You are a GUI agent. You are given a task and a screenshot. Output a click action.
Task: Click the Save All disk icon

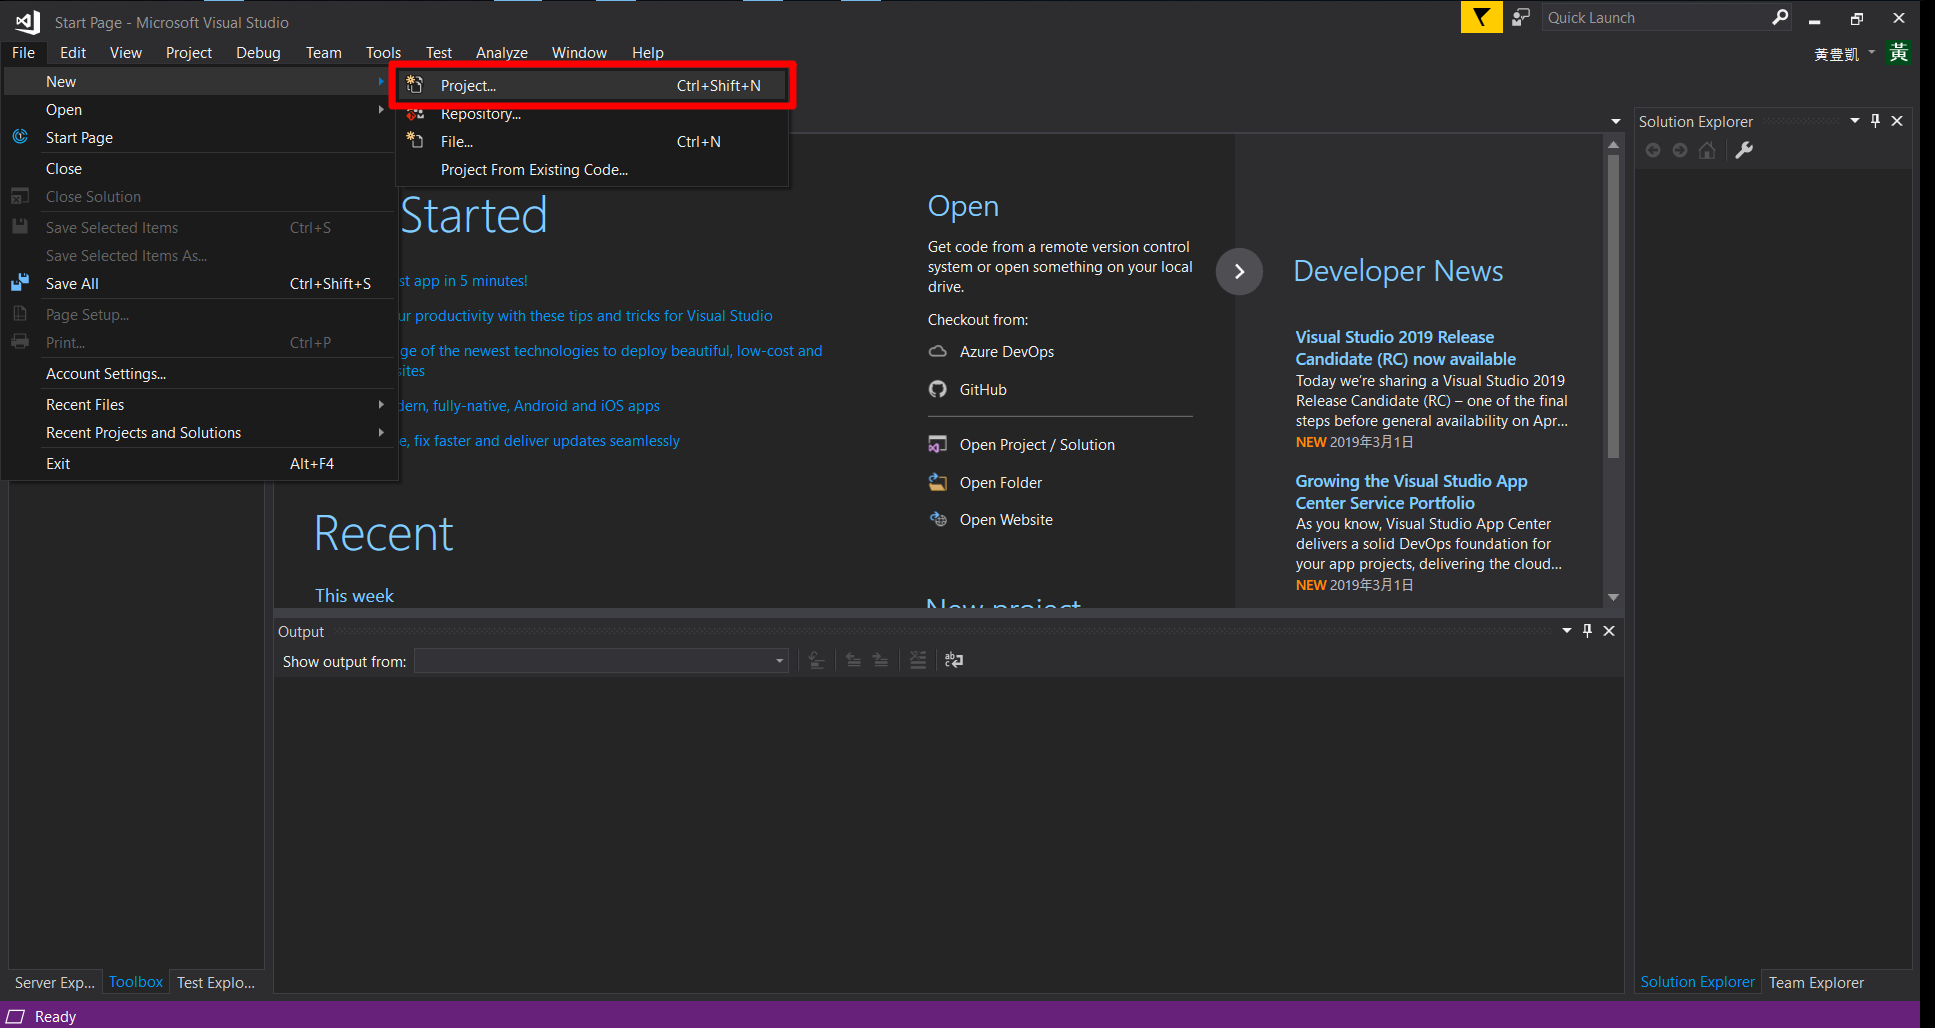point(20,284)
